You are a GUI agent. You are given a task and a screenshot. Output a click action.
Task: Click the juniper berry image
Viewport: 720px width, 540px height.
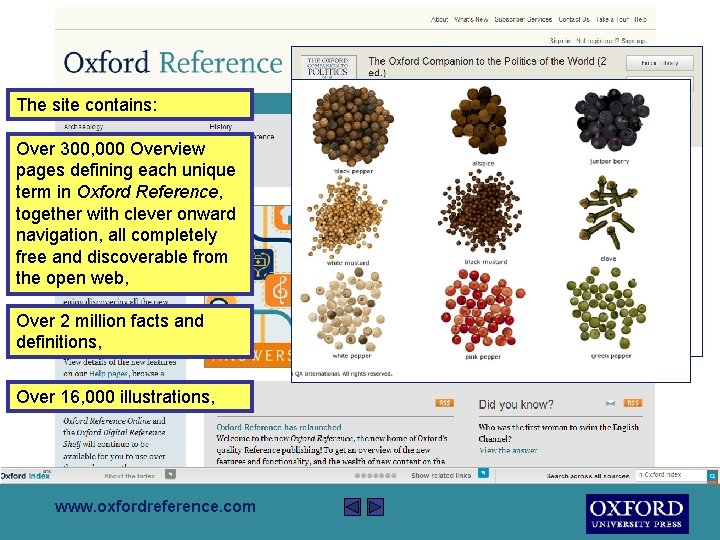[612, 120]
